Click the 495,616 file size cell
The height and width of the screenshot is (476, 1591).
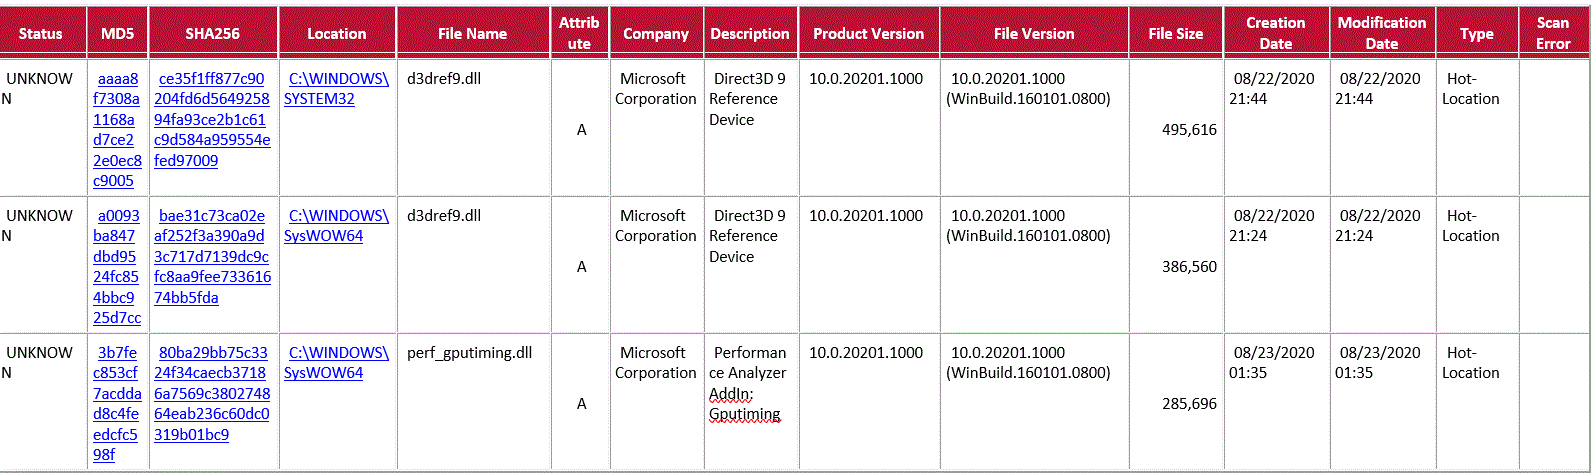[1189, 129]
